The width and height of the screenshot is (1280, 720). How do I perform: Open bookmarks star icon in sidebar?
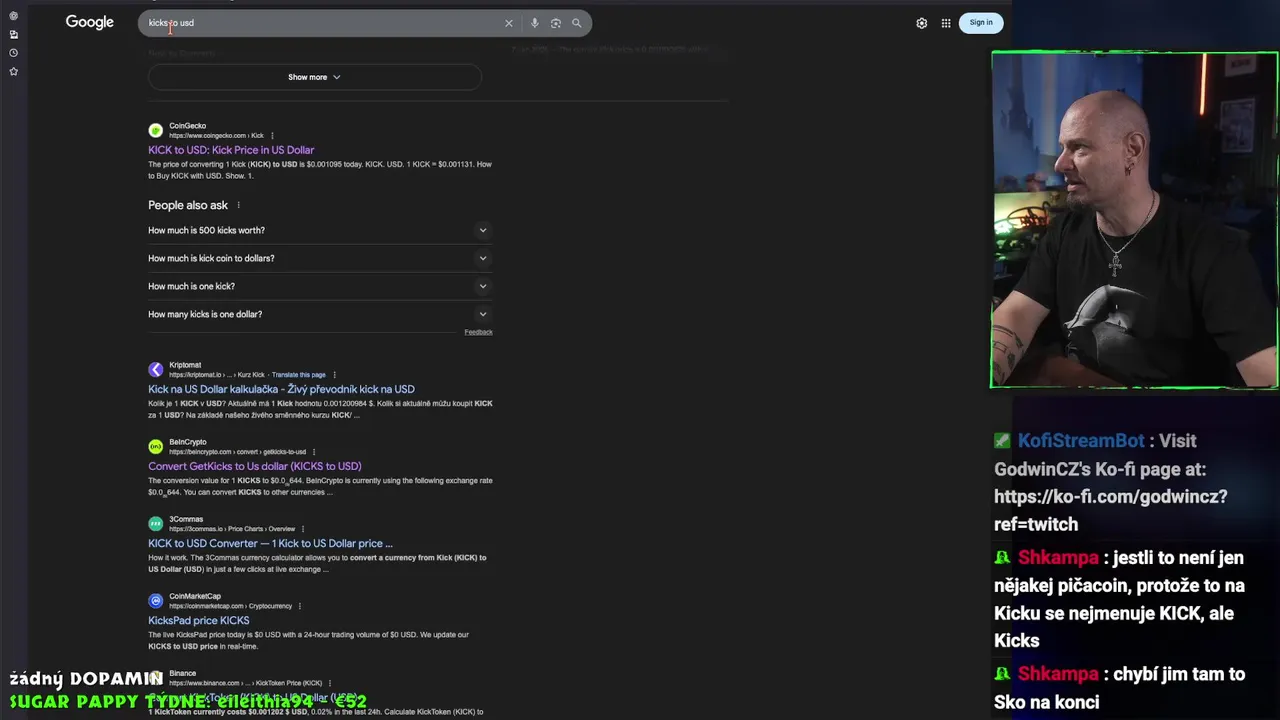pyautogui.click(x=13, y=71)
